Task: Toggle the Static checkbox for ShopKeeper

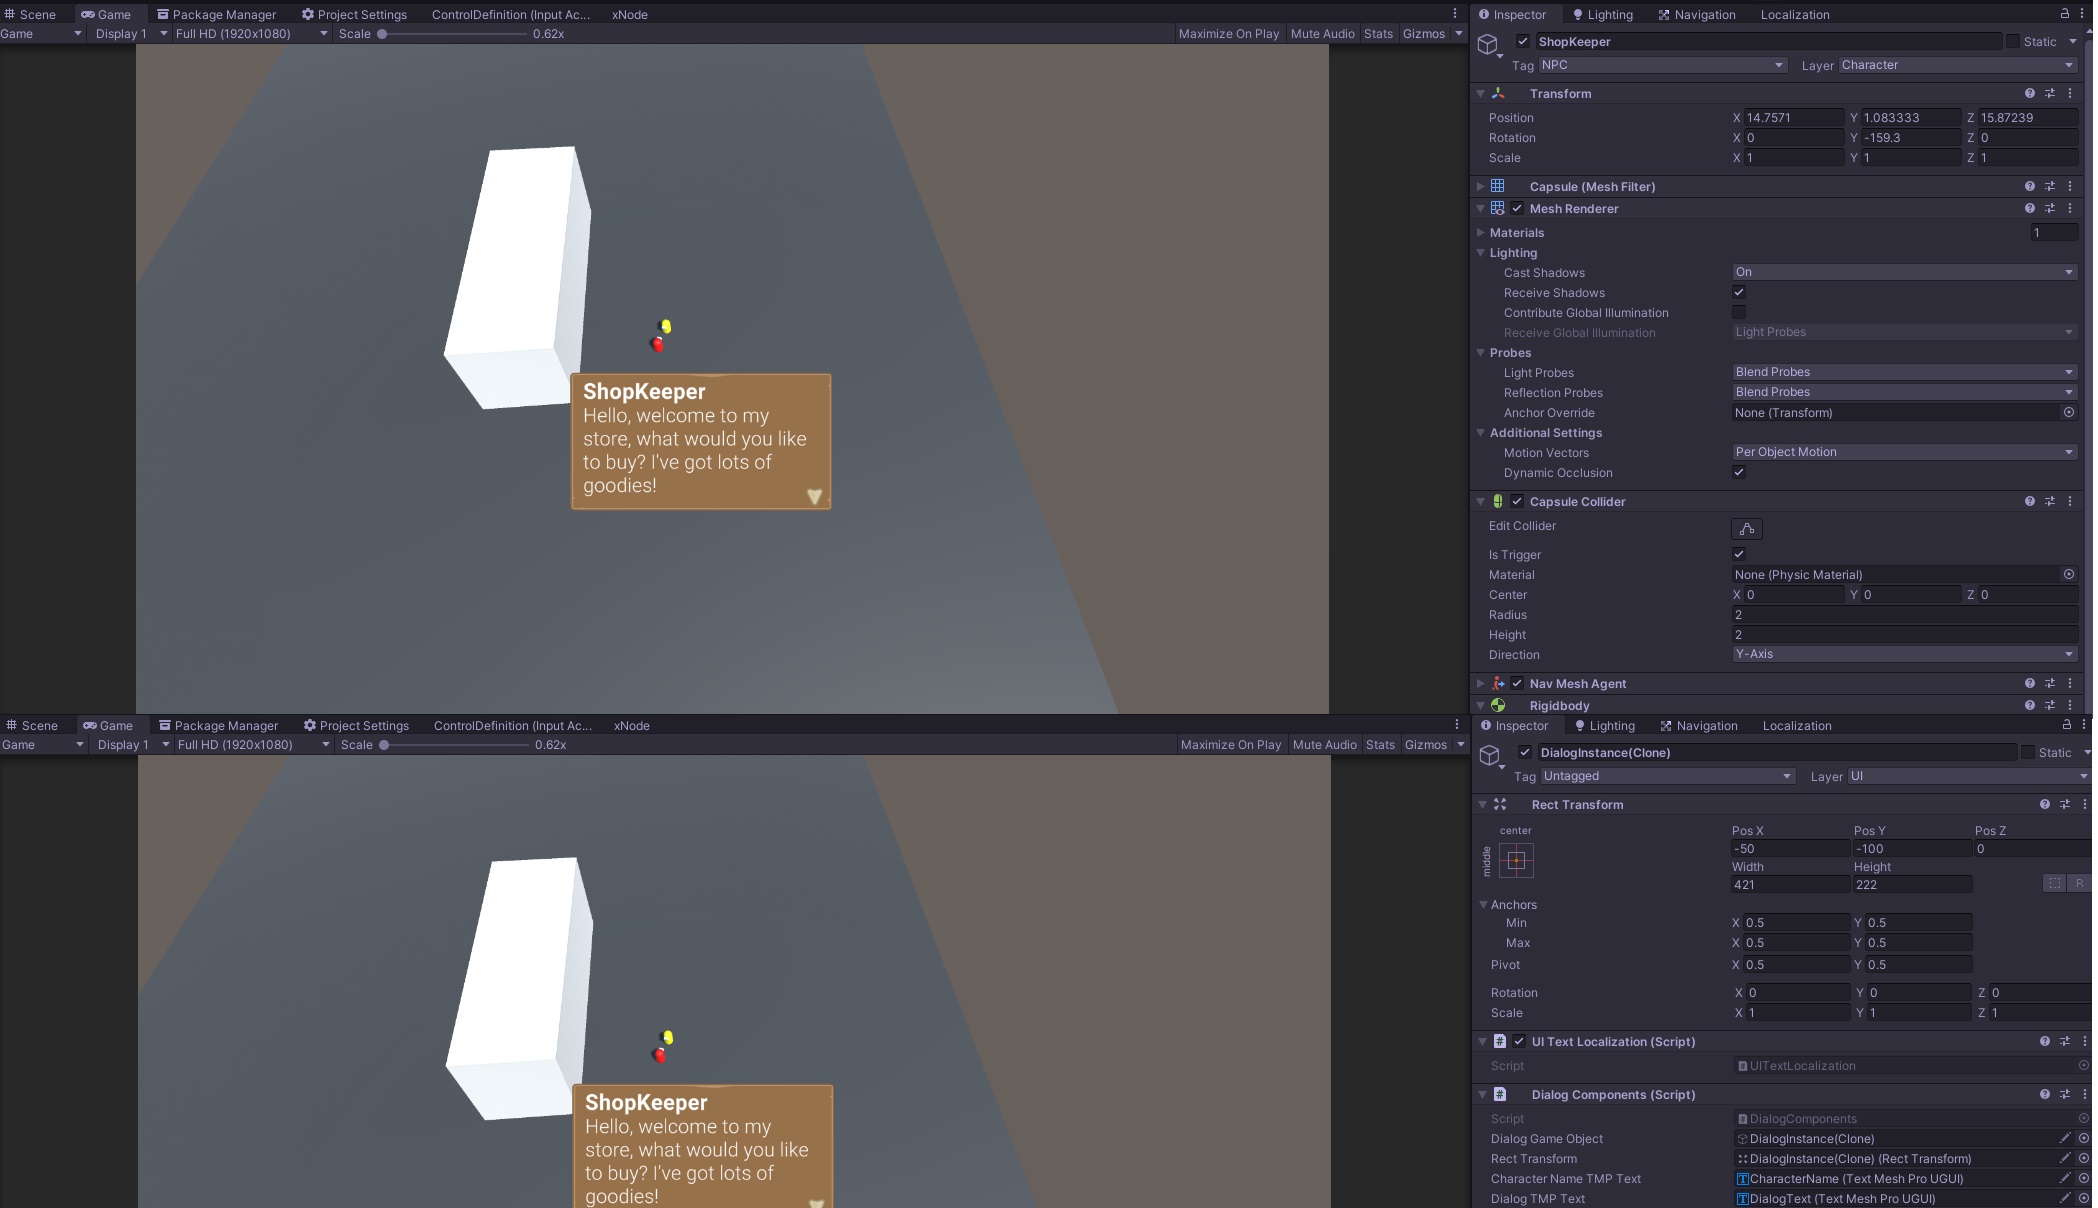Action: pyautogui.click(x=2012, y=41)
